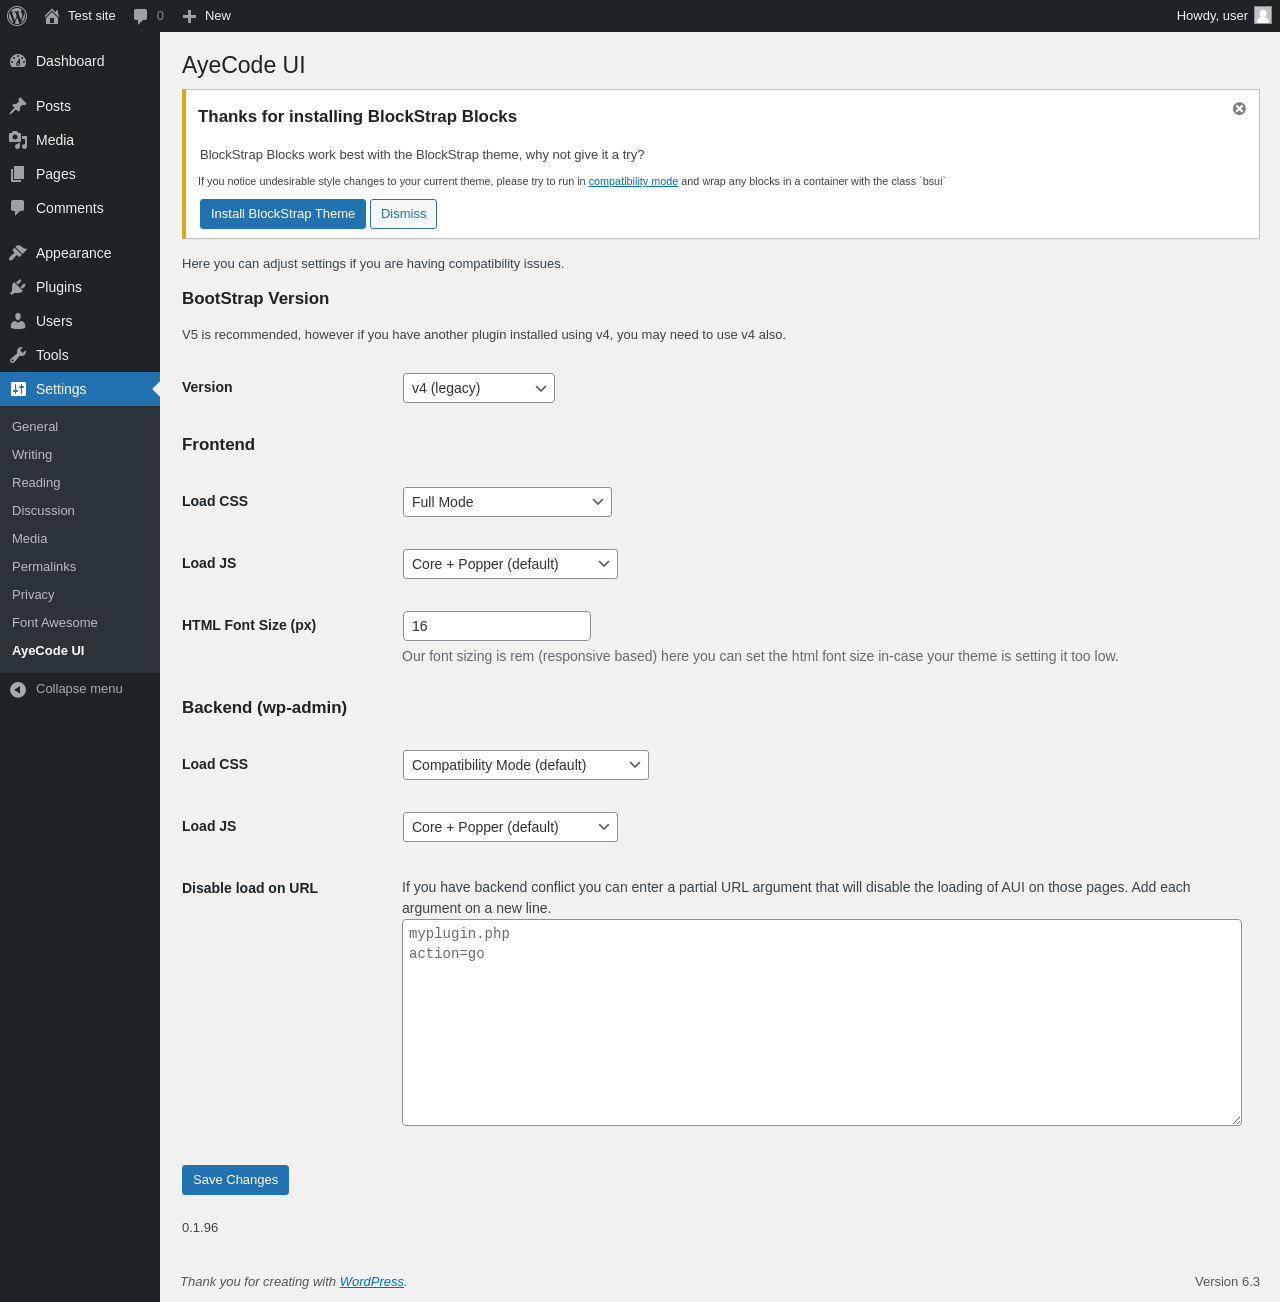Click Test site in the admin bar
Viewport: 1280px width, 1302px height.
[92, 16]
